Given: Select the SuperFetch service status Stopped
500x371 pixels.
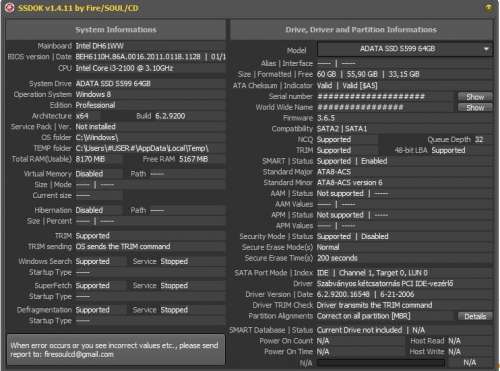Looking at the screenshot, I should (174, 286).
